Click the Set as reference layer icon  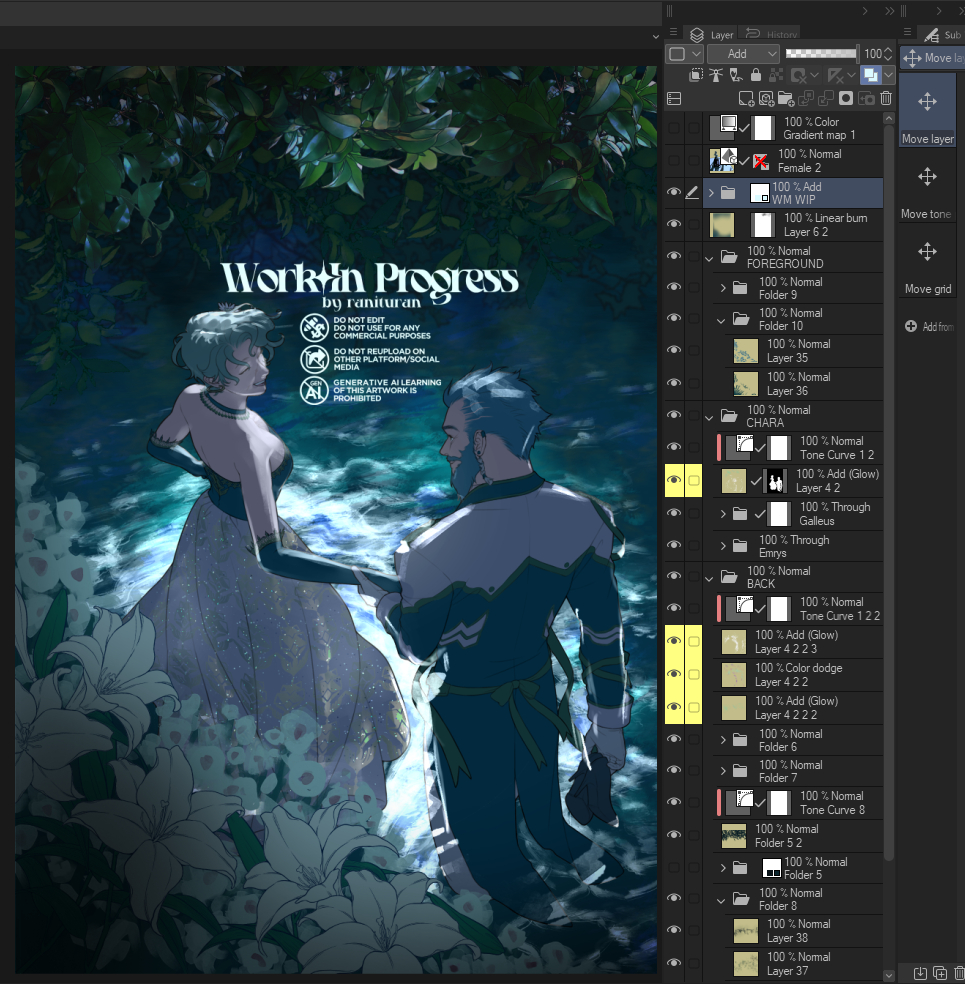[717, 75]
